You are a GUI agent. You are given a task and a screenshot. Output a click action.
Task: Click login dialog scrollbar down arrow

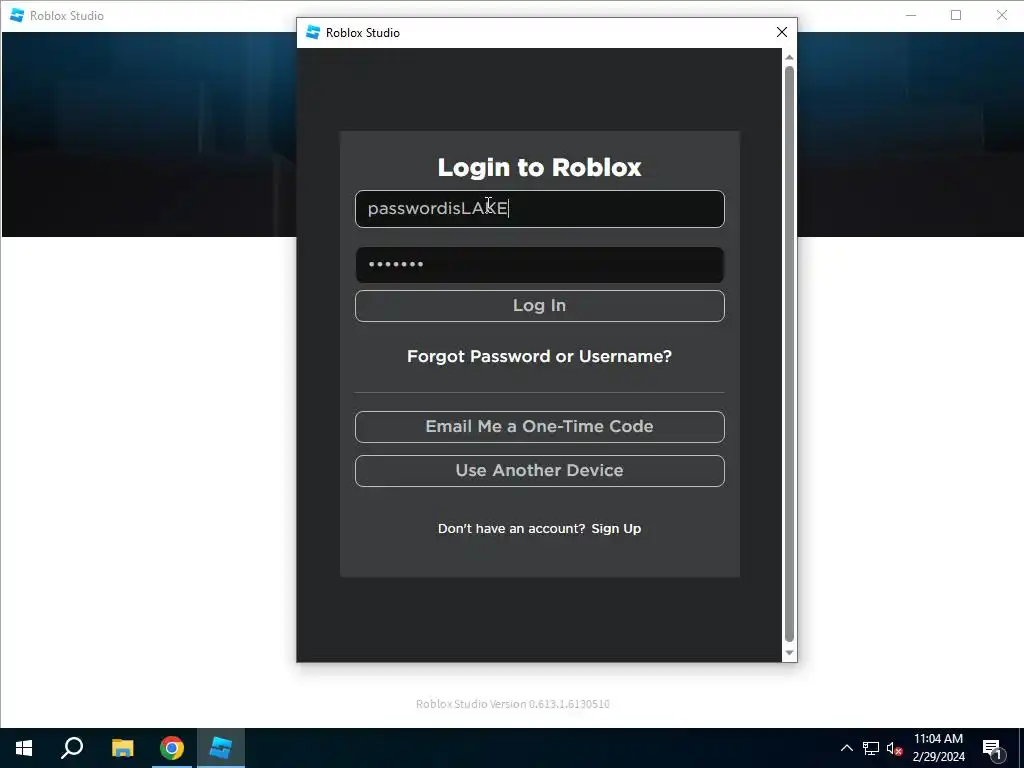click(789, 652)
